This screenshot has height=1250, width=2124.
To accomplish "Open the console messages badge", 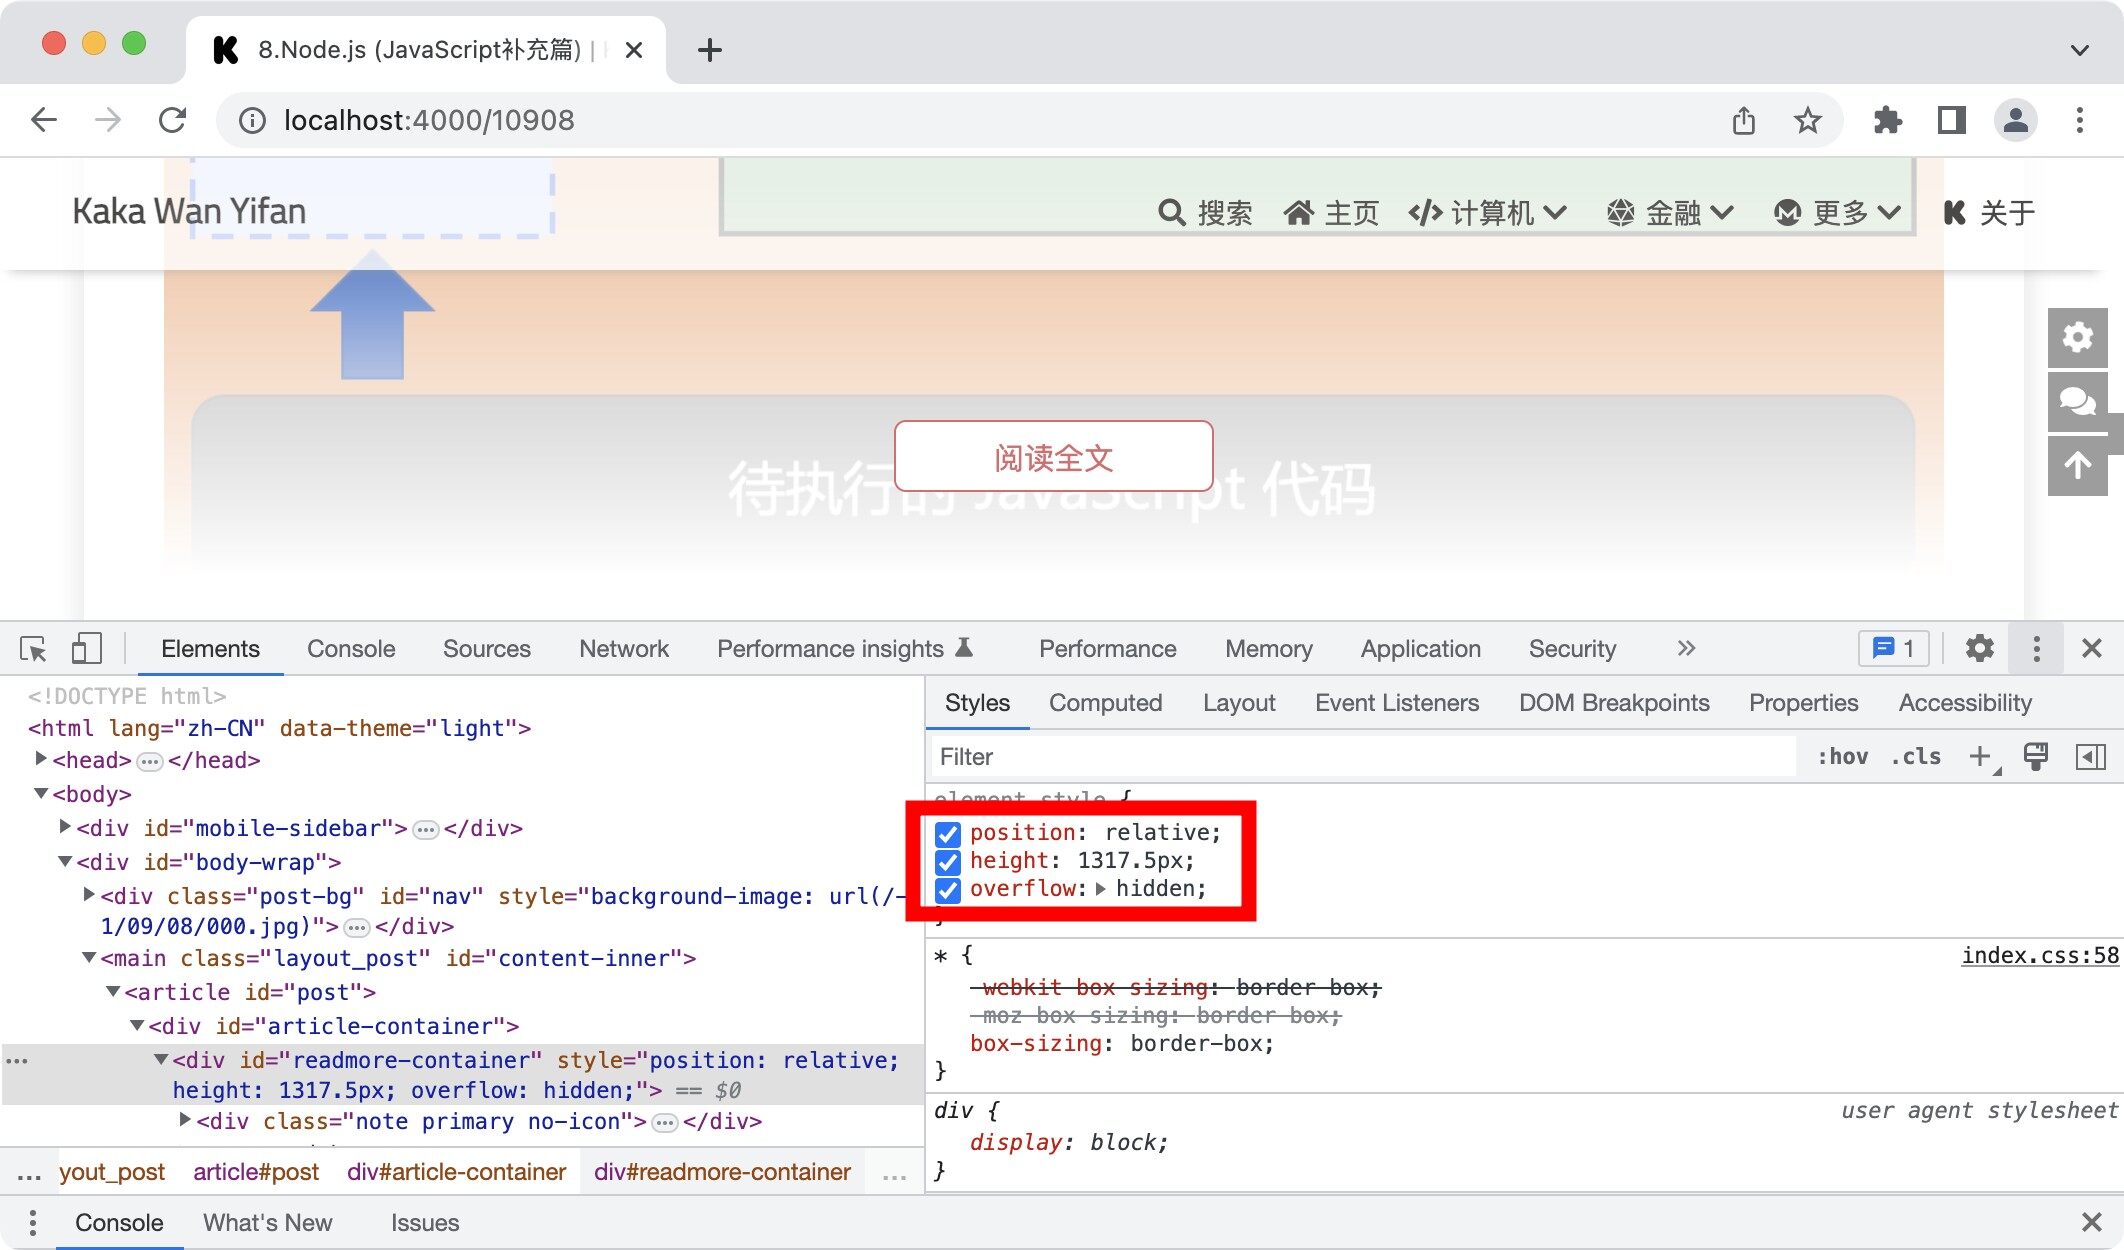I will tap(1892, 648).
